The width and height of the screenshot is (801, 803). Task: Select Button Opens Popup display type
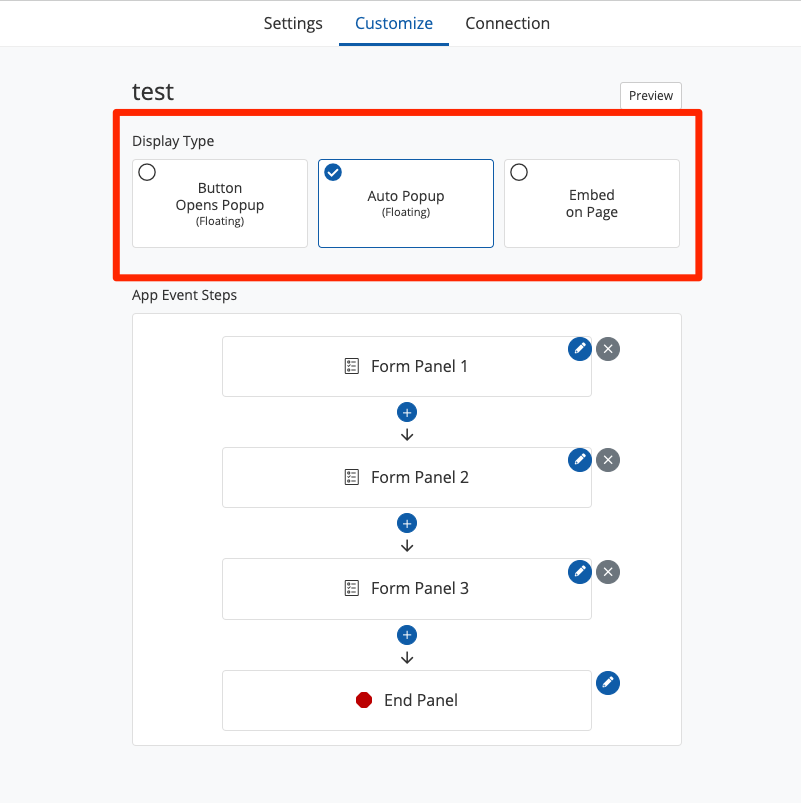pyautogui.click(x=220, y=203)
